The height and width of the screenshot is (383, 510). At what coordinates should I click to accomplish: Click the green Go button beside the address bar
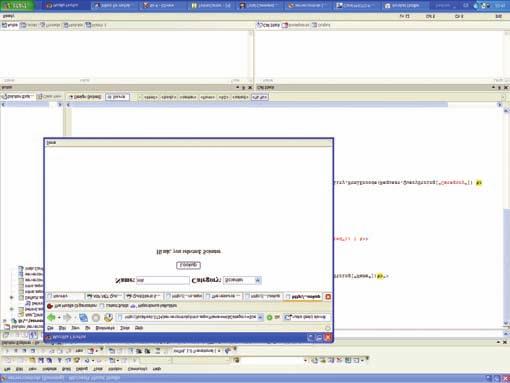tap(270, 317)
